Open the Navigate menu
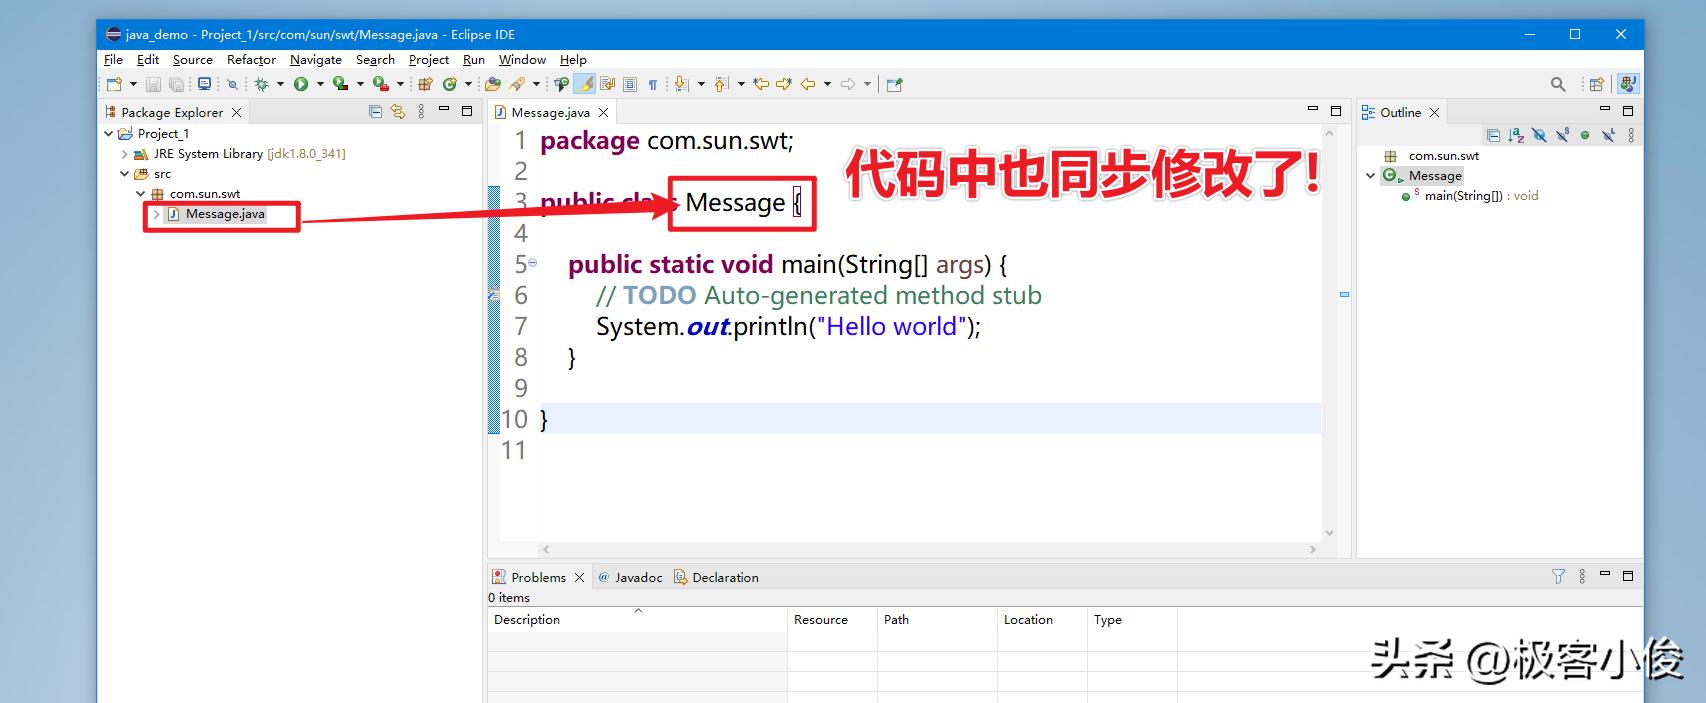The image size is (1706, 703). point(316,60)
